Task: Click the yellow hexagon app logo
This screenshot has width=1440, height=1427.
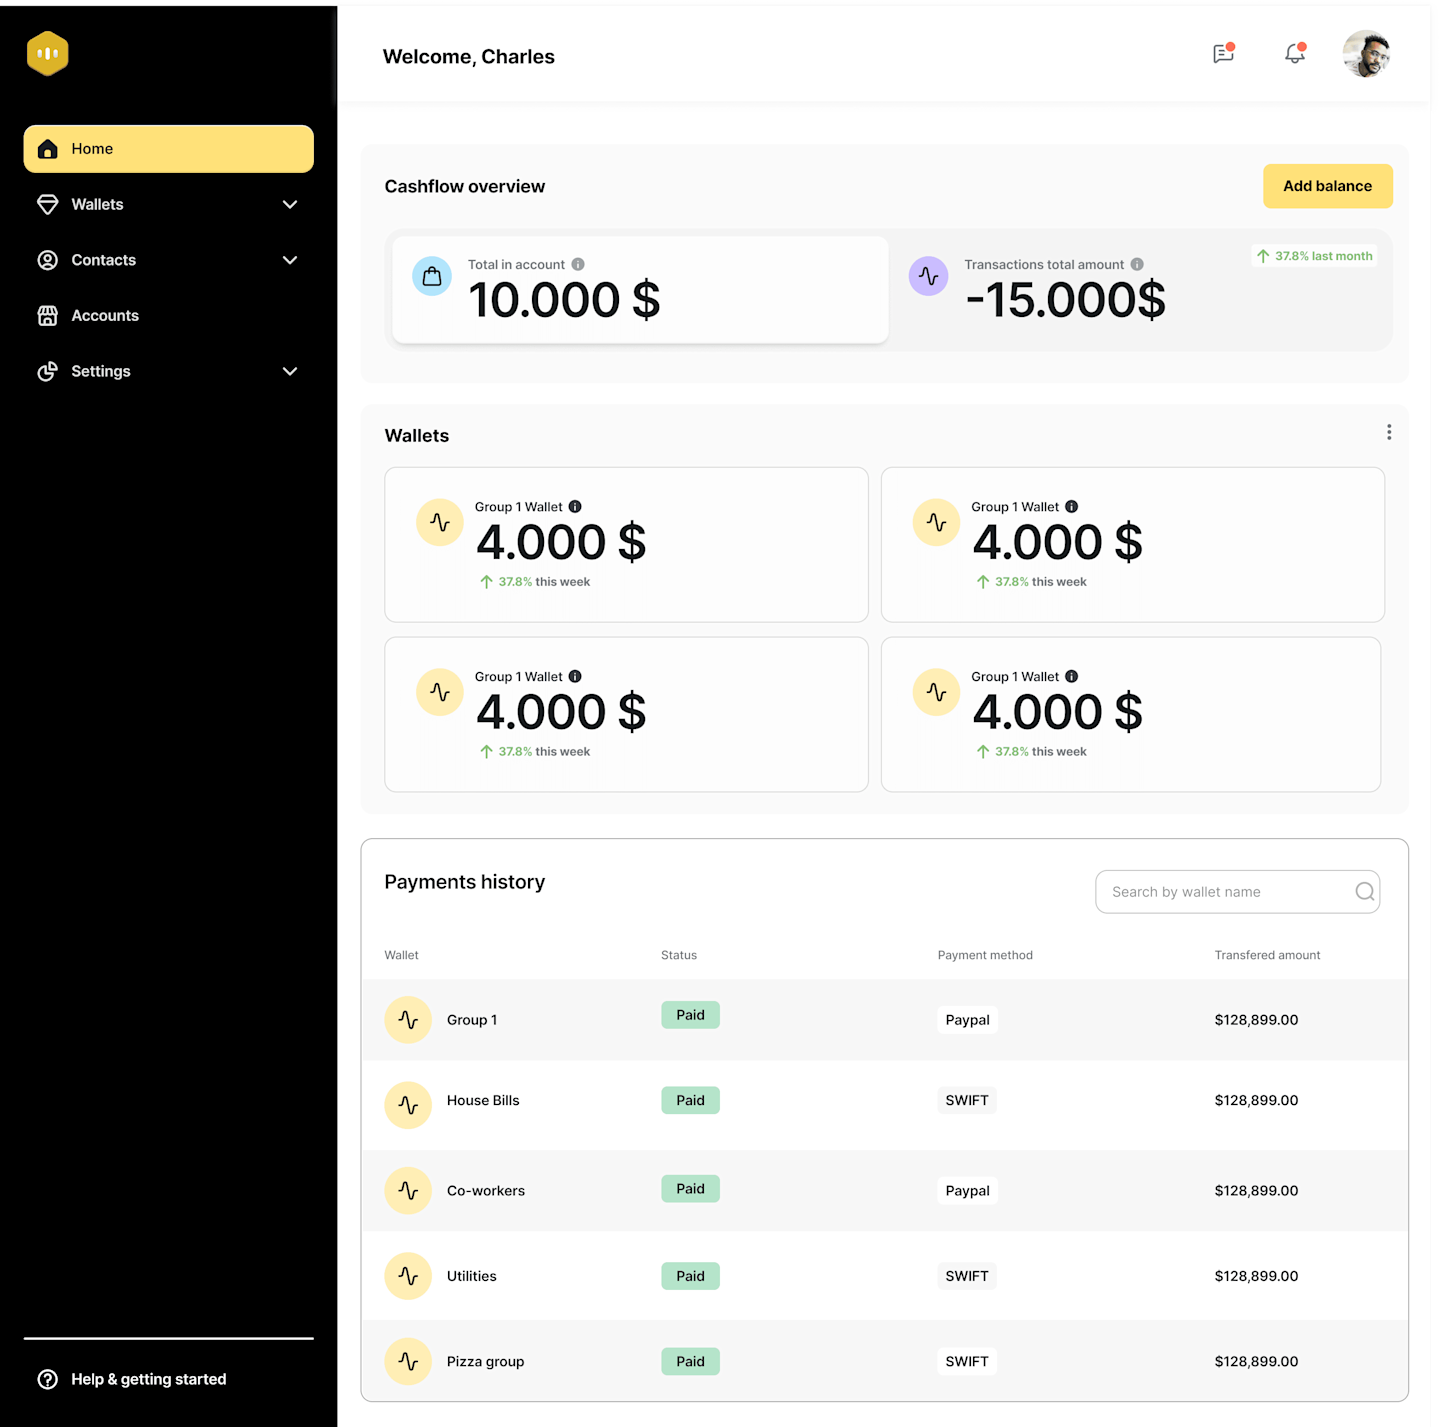Action: point(47,54)
